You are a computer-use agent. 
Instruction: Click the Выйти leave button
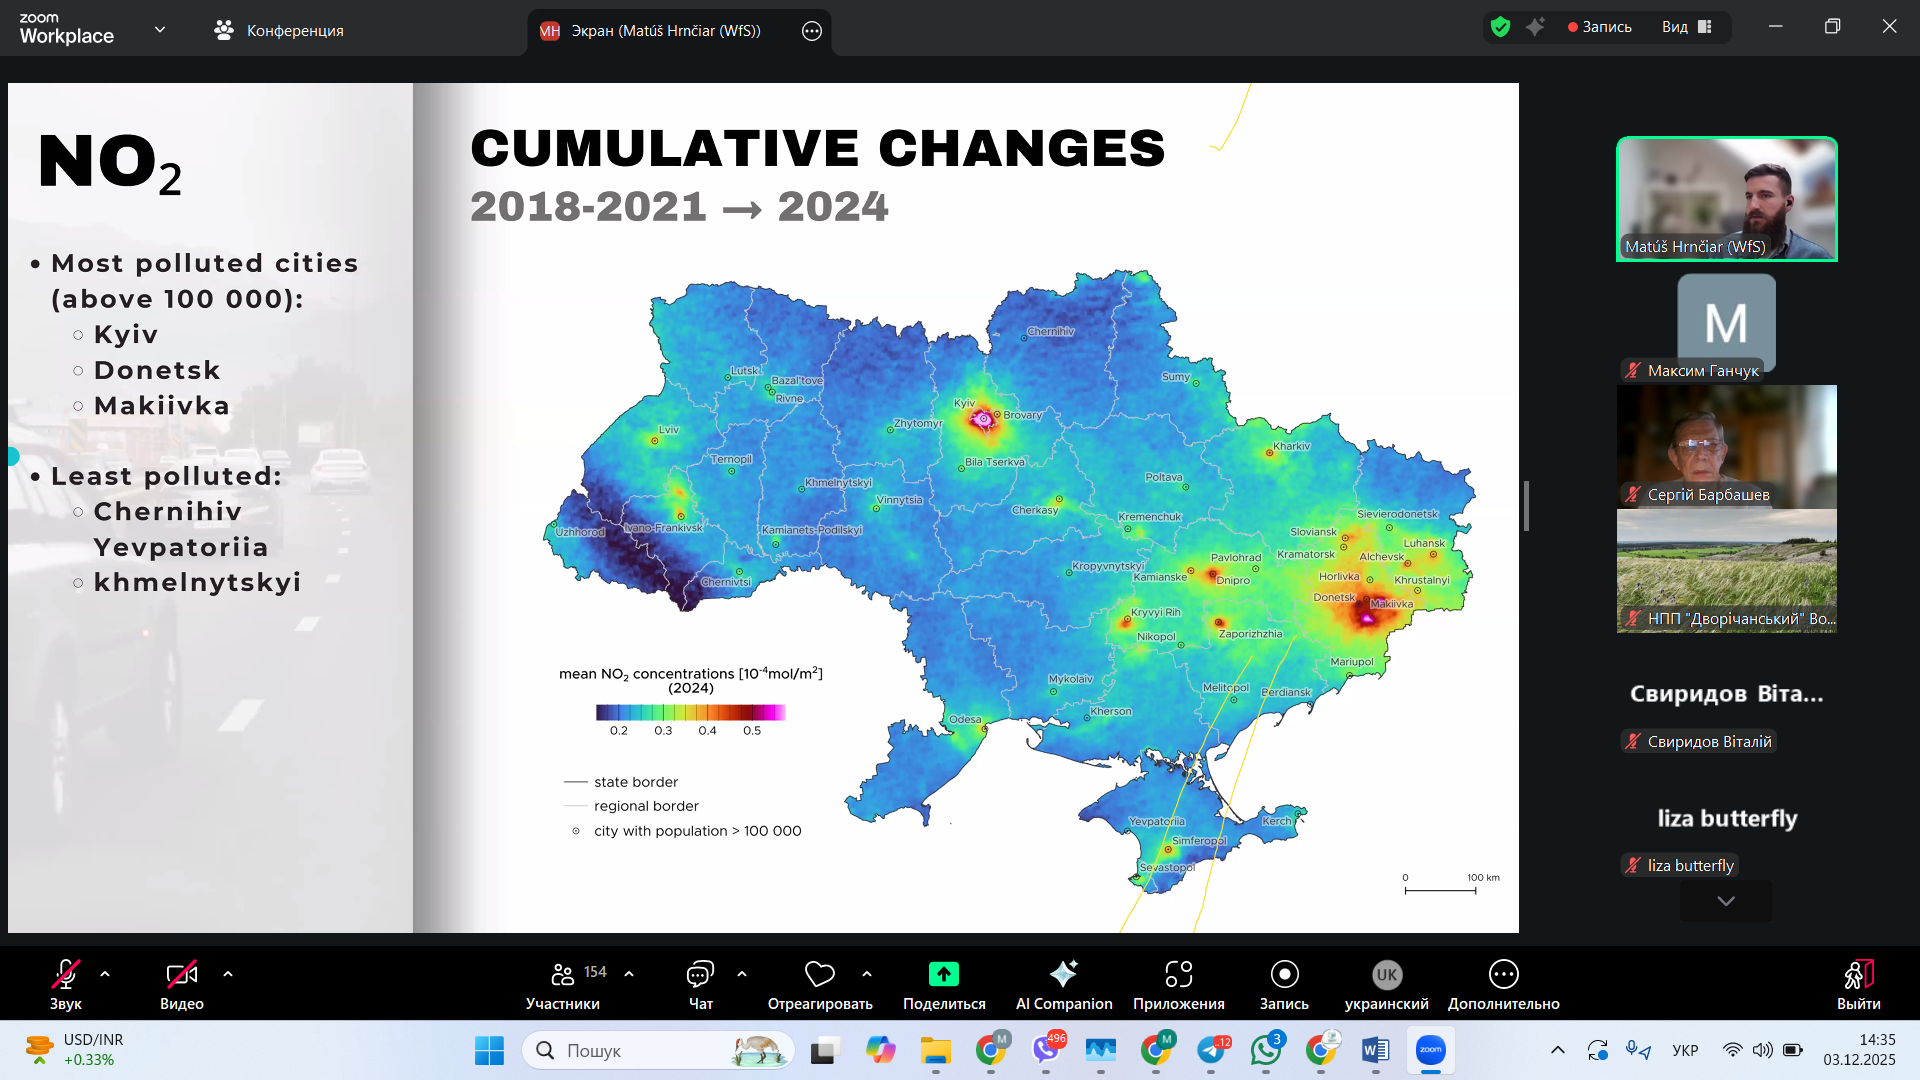1858,974
